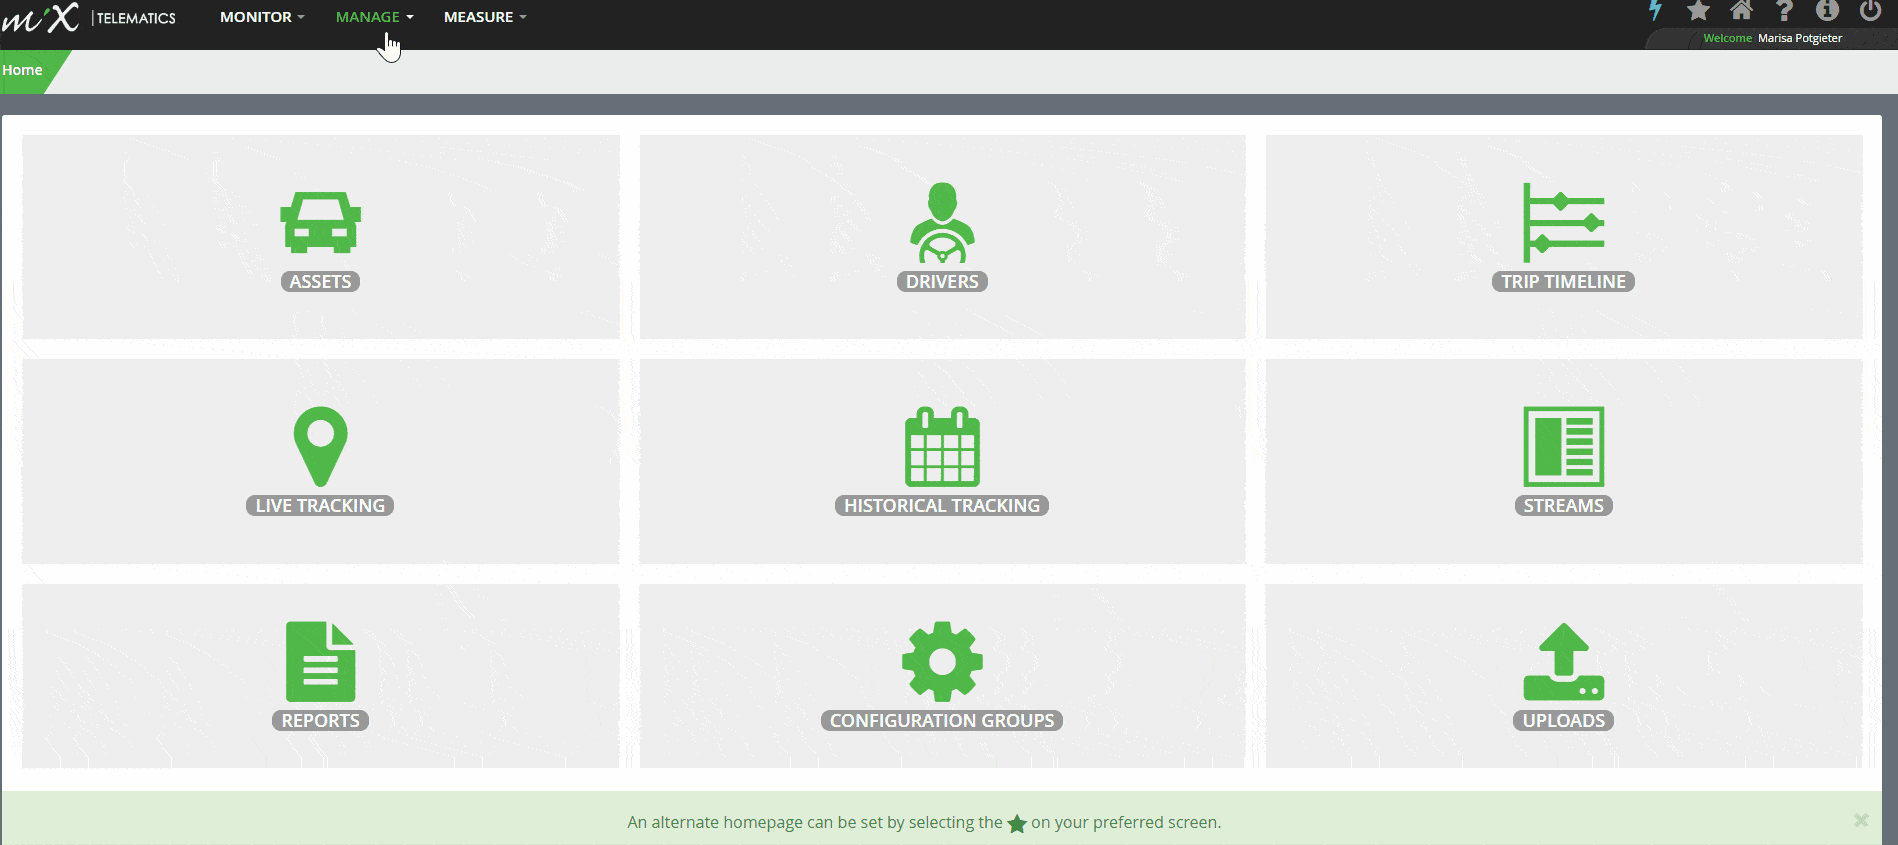Click the DRIVERS label button
Image resolution: width=1898 pixels, height=845 pixels.
click(x=942, y=282)
